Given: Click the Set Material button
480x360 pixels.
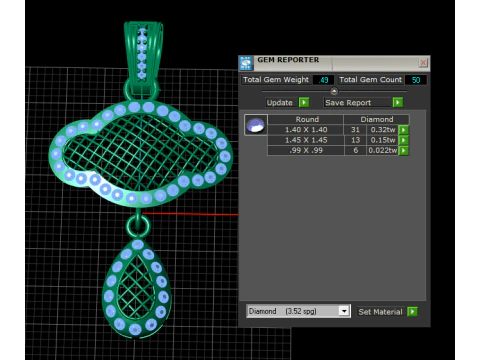Looking at the screenshot, I should 381,312.
